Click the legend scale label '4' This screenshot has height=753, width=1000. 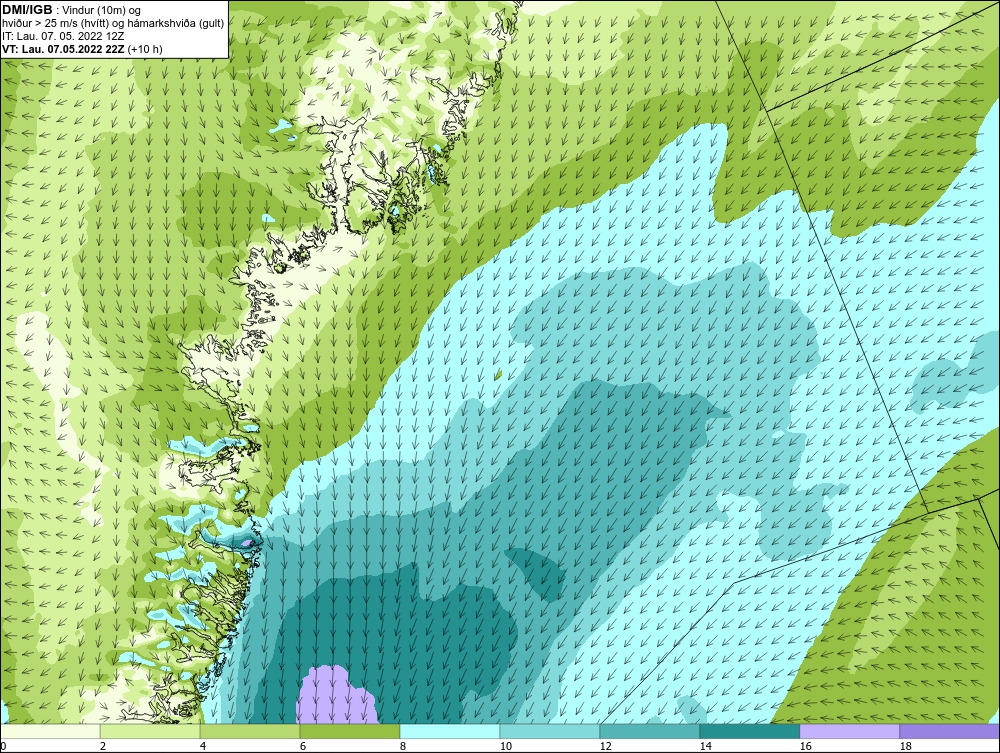click(x=203, y=746)
